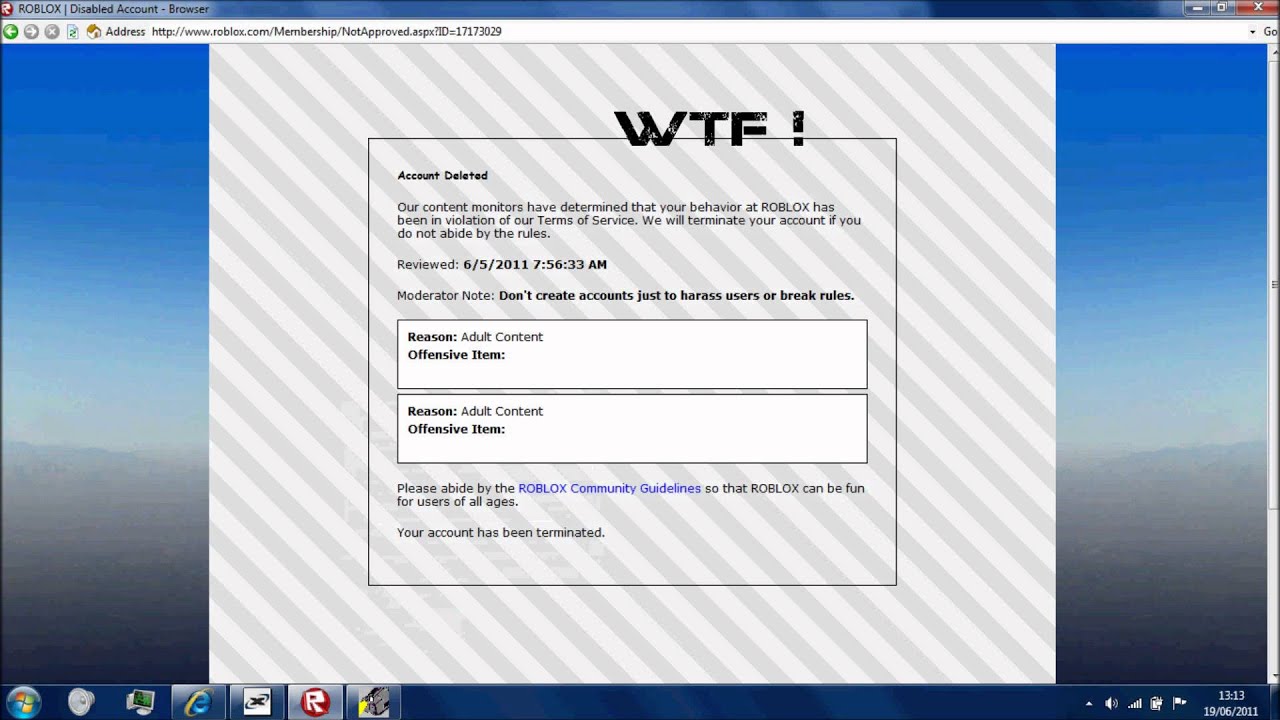This screenshot has width=1280, height=720.
Task: Check the network signal tray icon
Action: (x=1134, y=703)
